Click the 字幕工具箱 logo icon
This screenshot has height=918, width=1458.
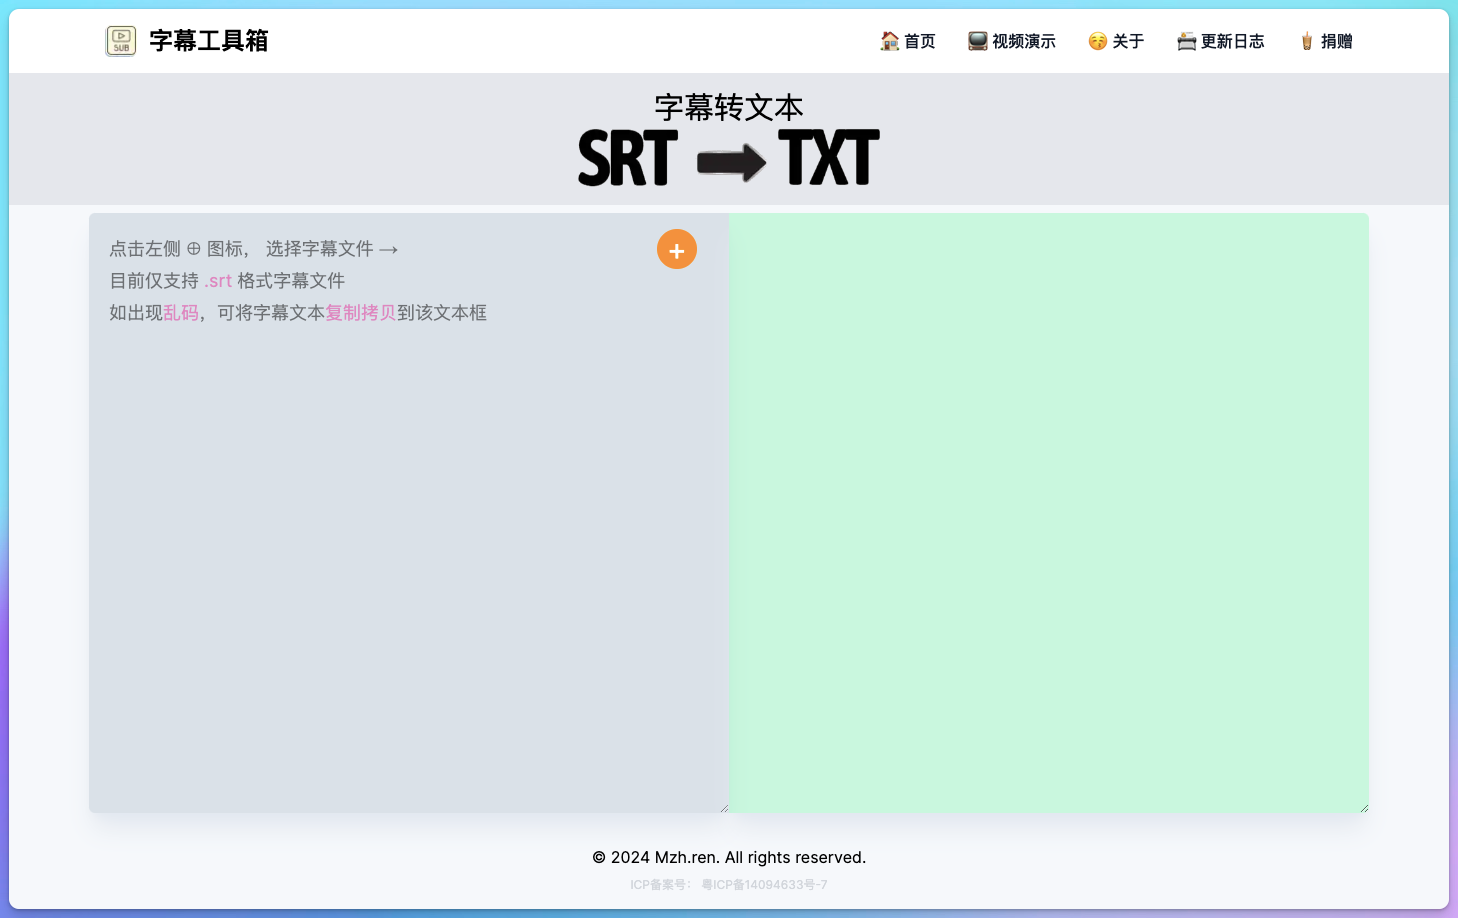(120, 41)
